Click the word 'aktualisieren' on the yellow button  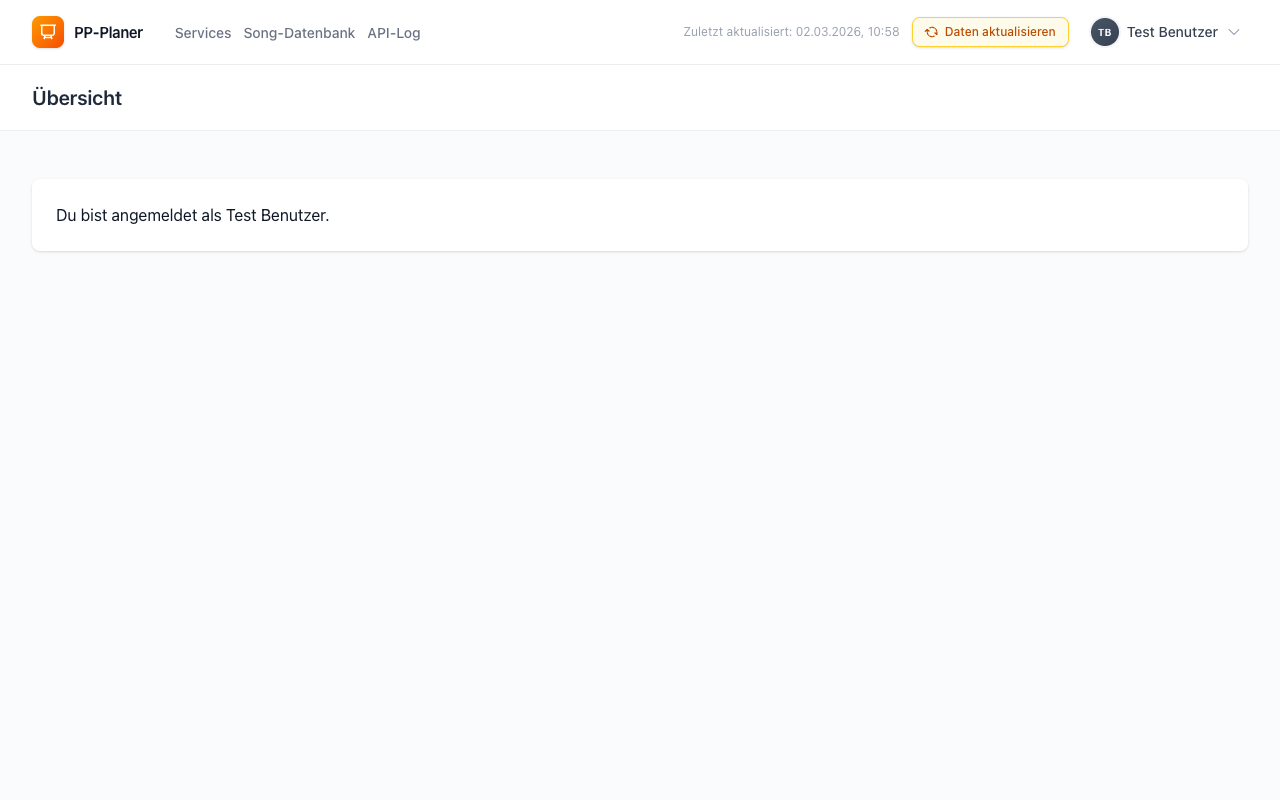coord(1019,32)
